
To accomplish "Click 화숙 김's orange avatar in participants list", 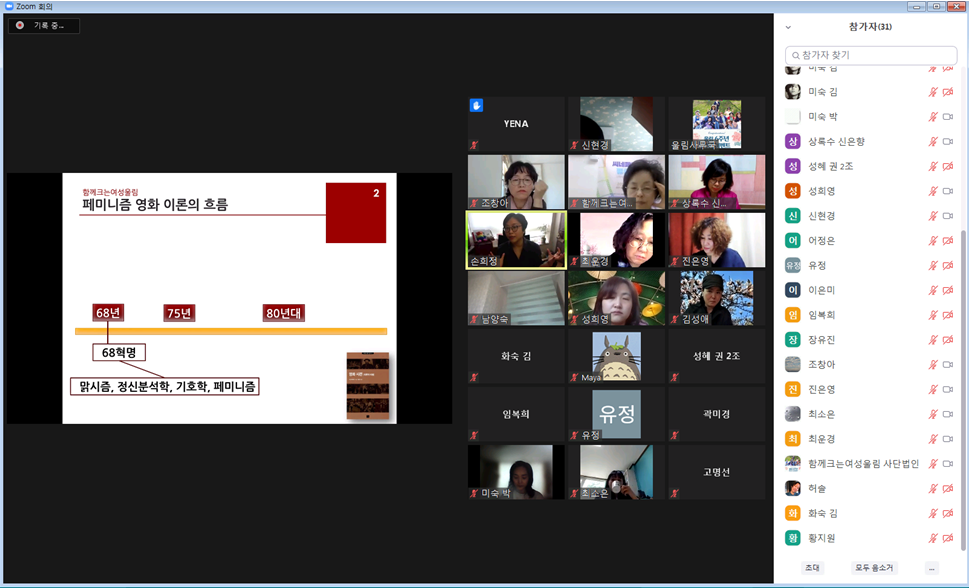I will 793,513.
